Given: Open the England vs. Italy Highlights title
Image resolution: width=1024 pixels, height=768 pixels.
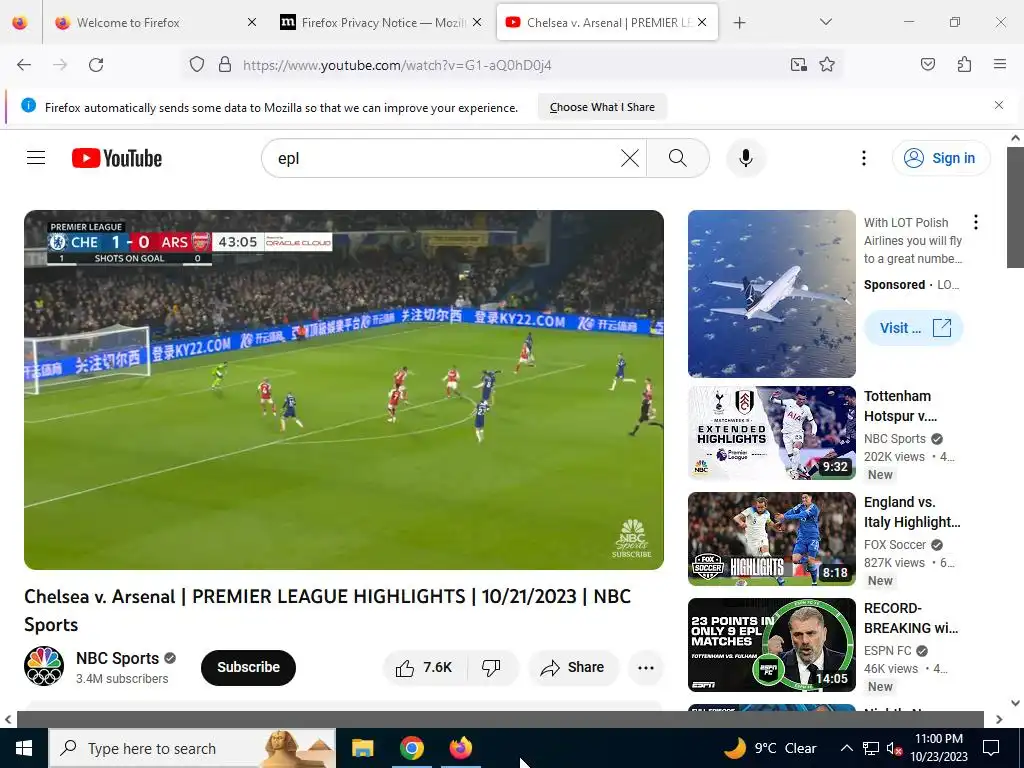Looking at the screenshot, I should tap(912, 512).
